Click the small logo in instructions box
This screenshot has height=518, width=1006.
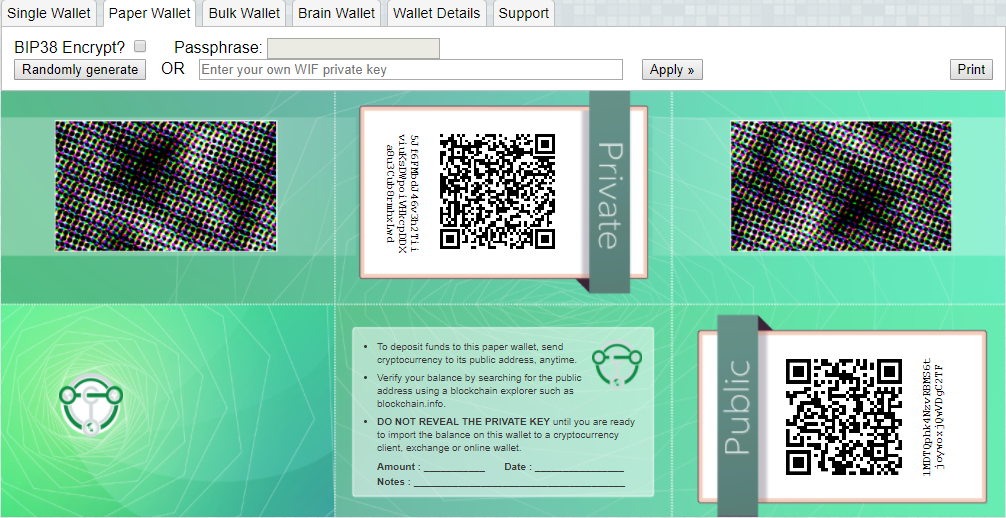pyautogui.click(x=617, y=363)
